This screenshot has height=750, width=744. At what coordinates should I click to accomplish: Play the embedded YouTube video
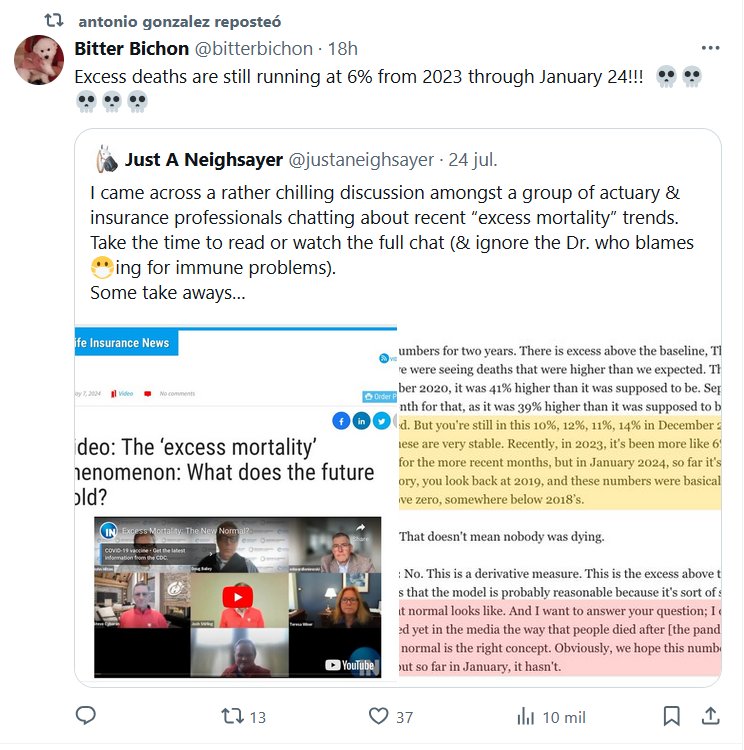pos(237,597)
